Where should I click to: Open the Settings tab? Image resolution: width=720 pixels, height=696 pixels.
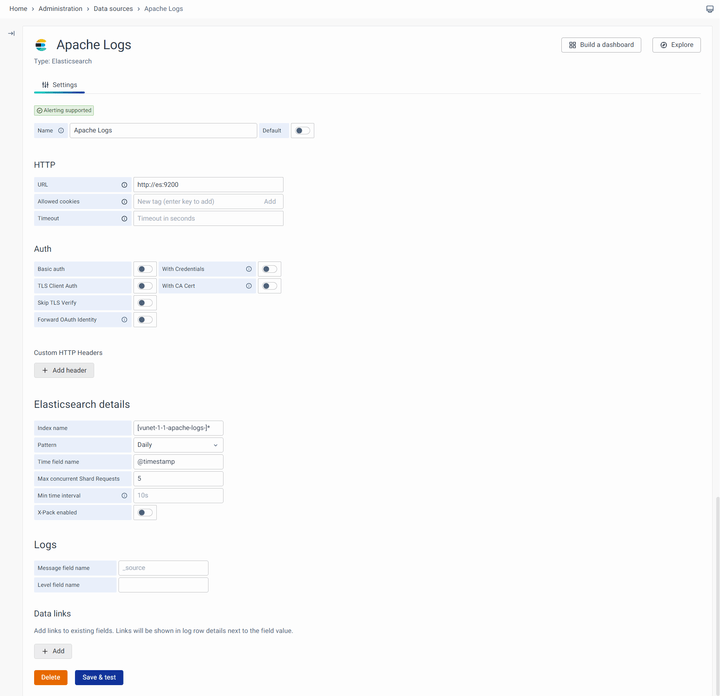click(60, 85)
